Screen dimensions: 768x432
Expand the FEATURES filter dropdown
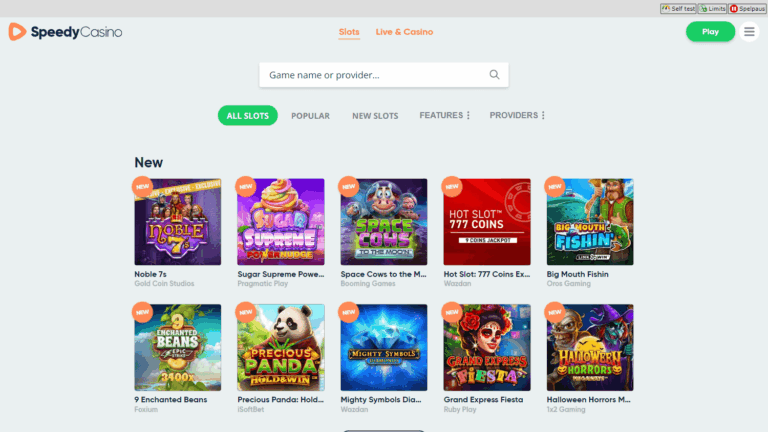tap(444, 115)
